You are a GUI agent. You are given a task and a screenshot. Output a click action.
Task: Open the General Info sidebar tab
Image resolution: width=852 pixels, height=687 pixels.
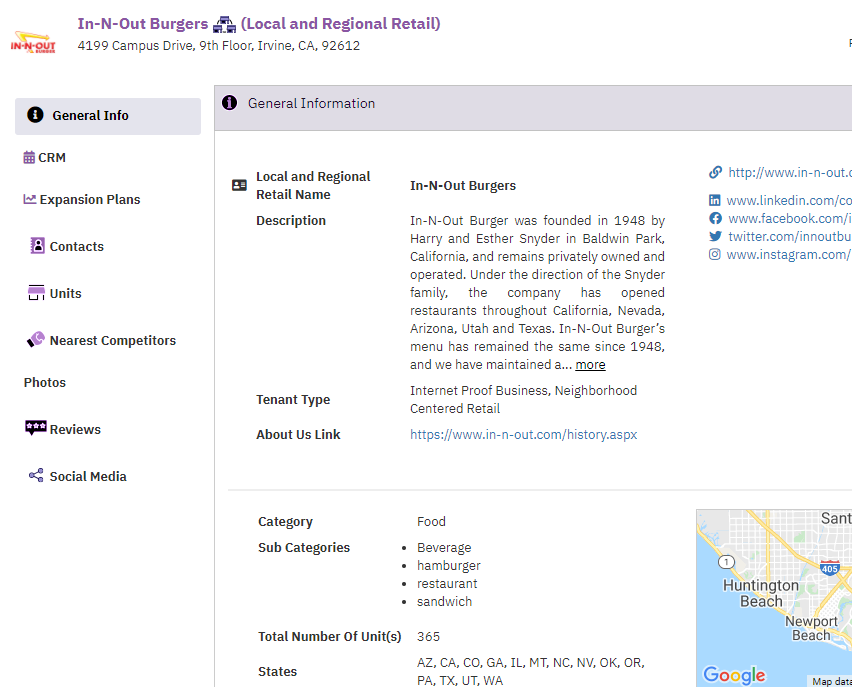pyautogui.click(x=108, y=116)
